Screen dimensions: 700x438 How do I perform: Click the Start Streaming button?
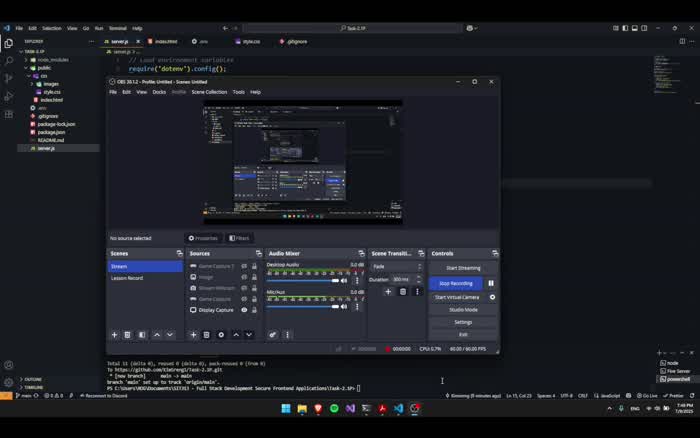pos(463,268)
